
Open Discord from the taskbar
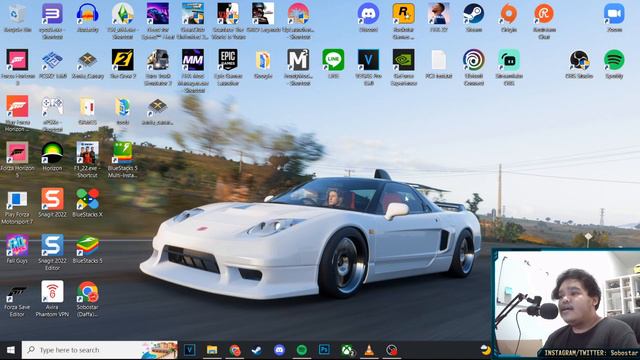pyautogui.click(x=279, y=350)
